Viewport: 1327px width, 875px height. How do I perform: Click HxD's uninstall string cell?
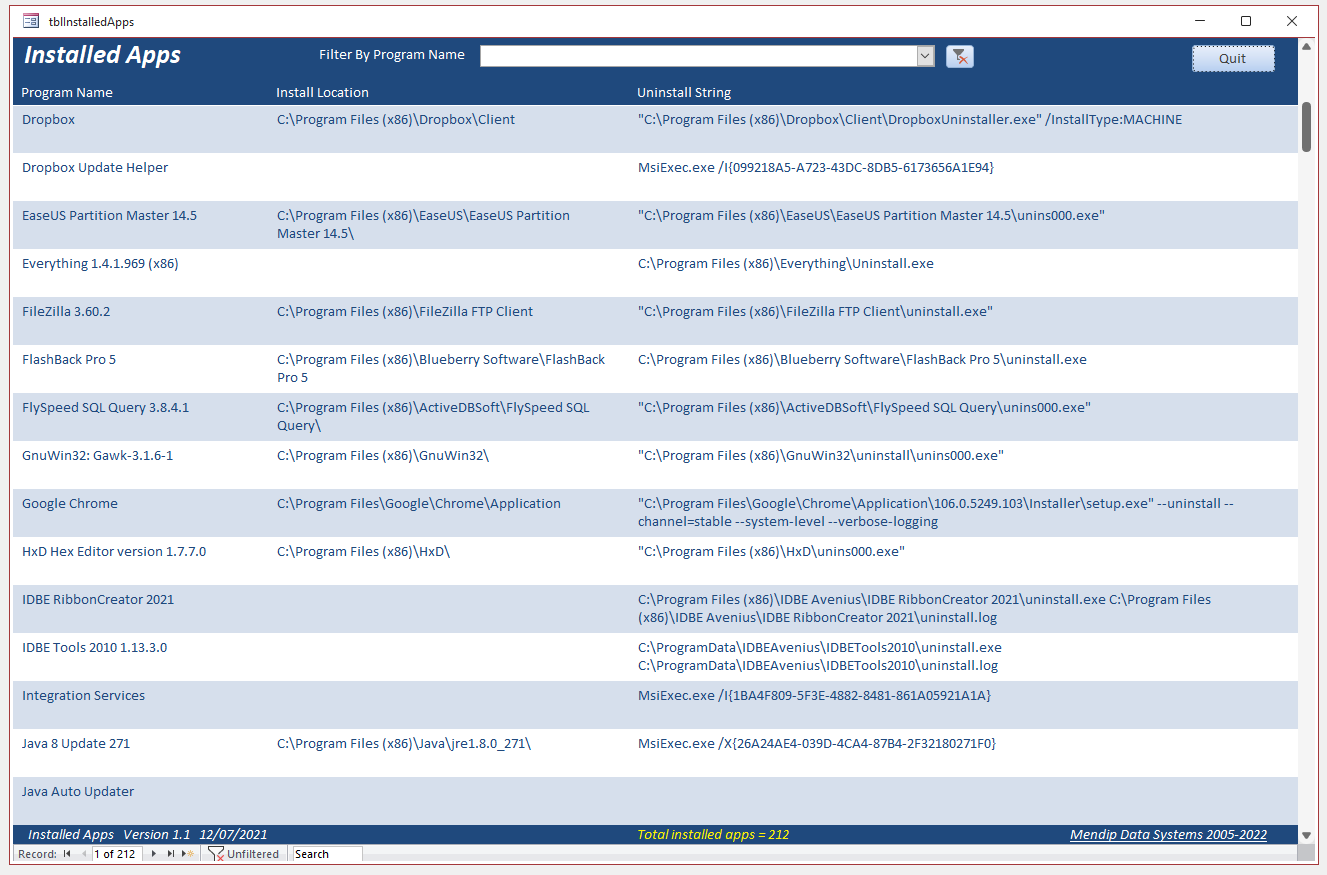click(x=771, y=551)
